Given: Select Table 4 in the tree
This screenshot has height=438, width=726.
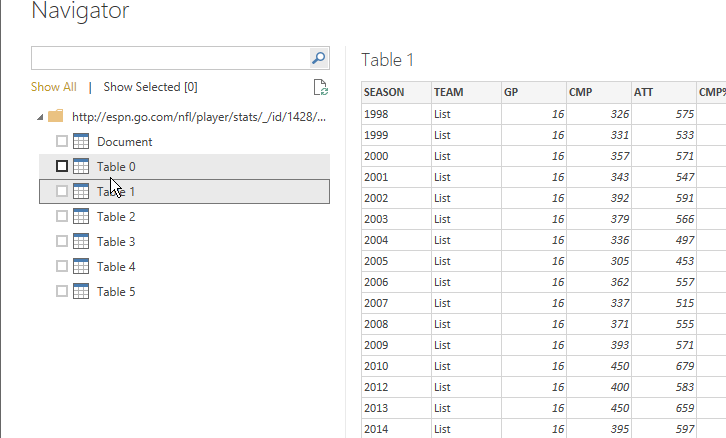Looking at the screenshot, I should coord(116,267).
